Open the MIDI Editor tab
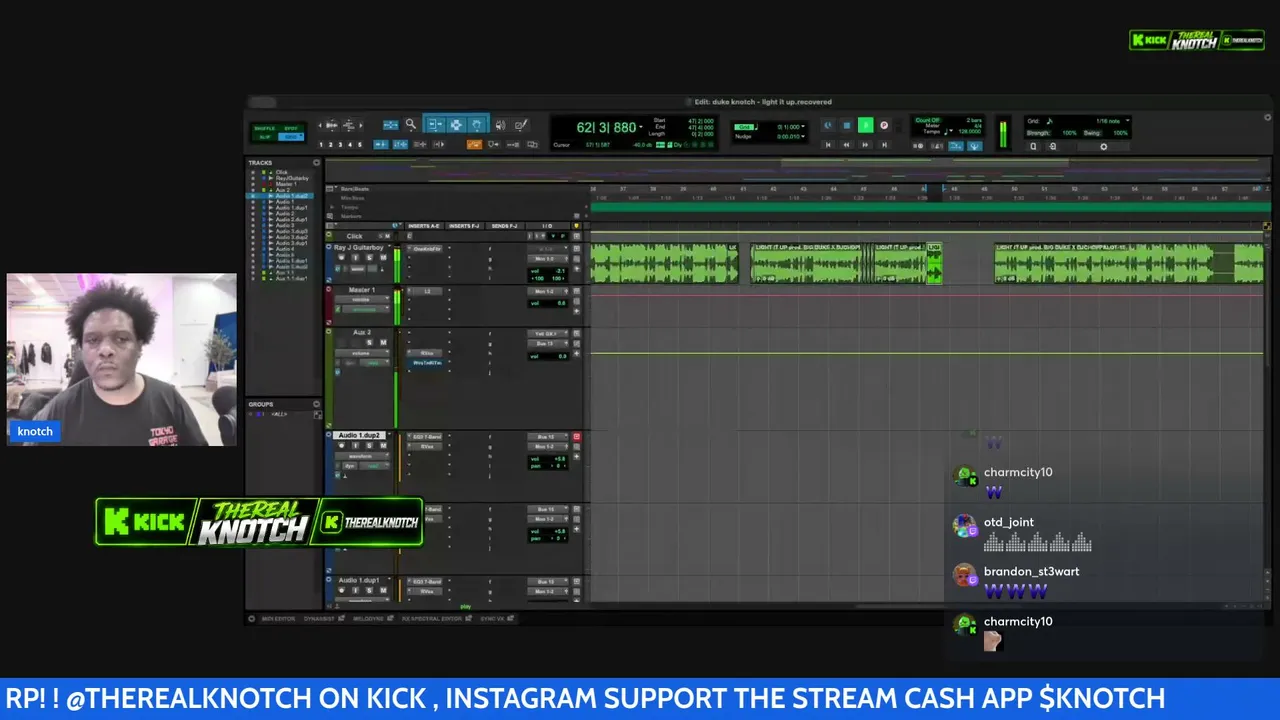This screenshot has width=1280, height=720. (279, 619)
